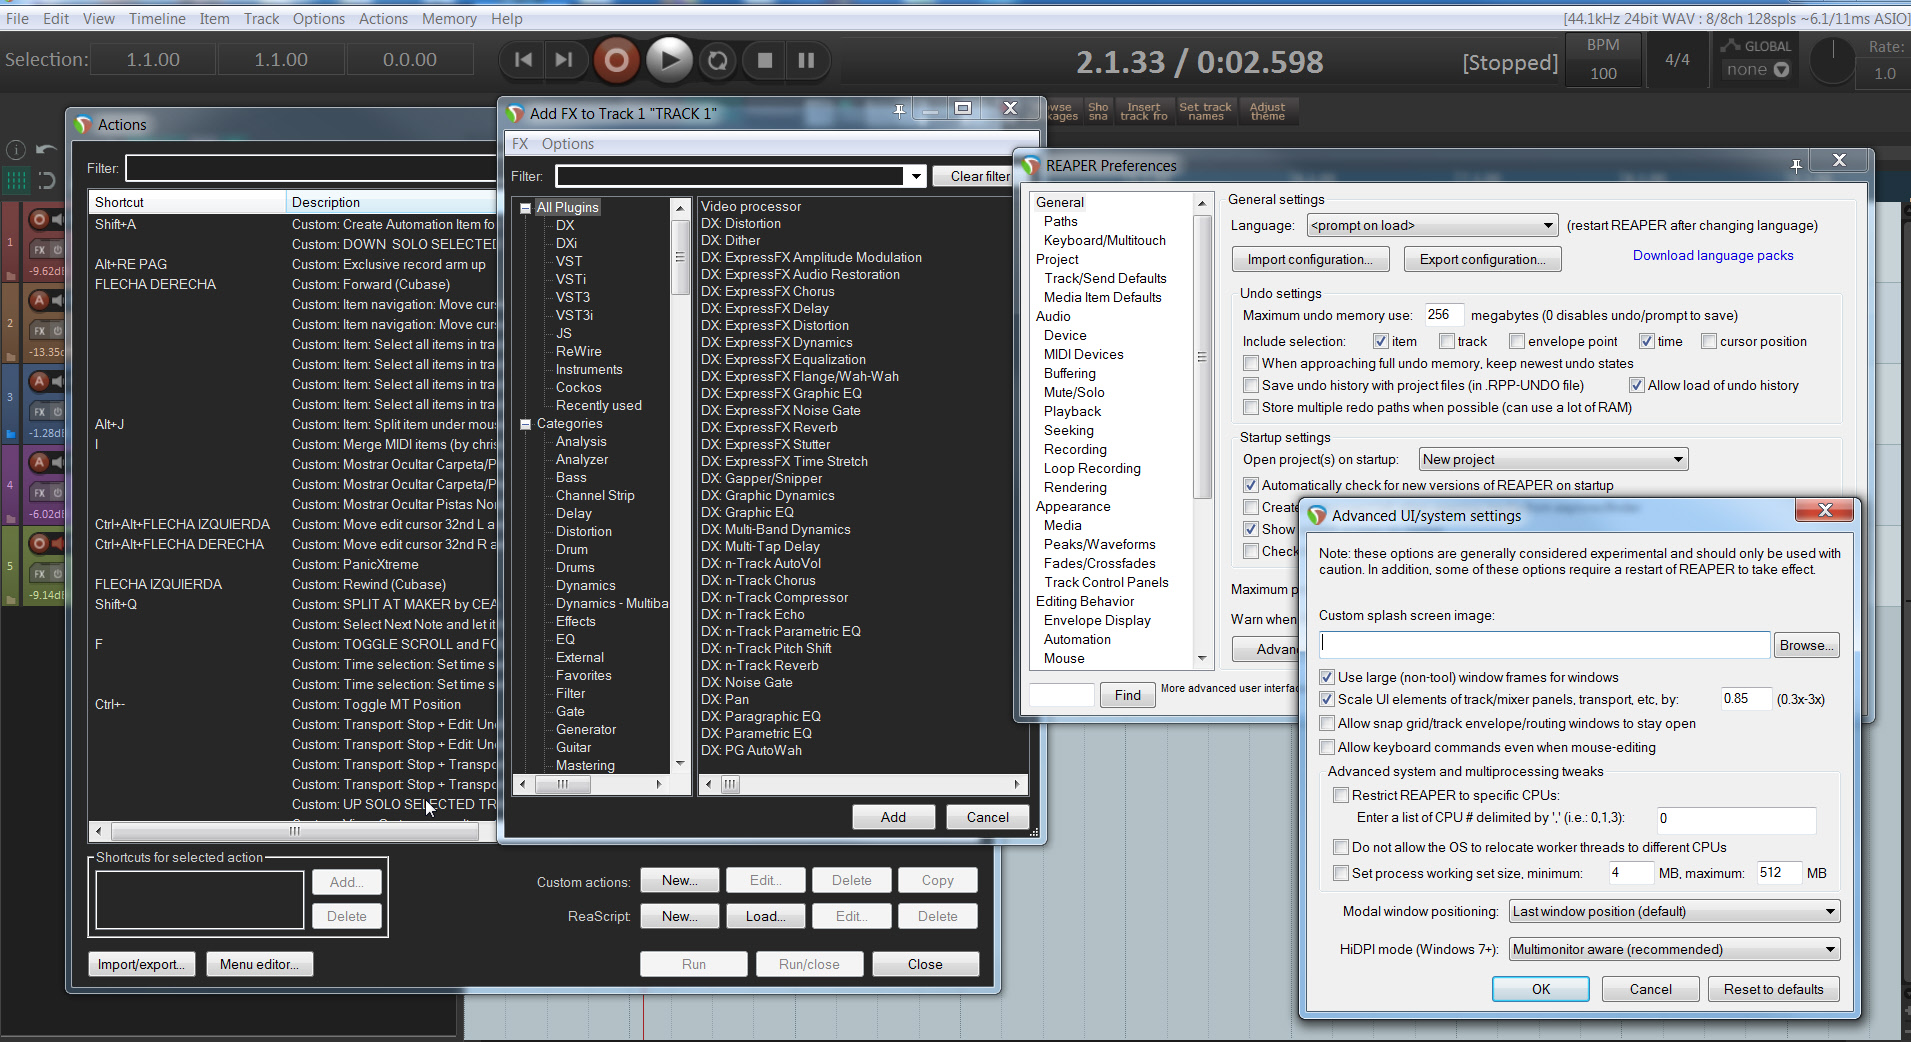Click the Insert track toolbar button

point(1144,111)
